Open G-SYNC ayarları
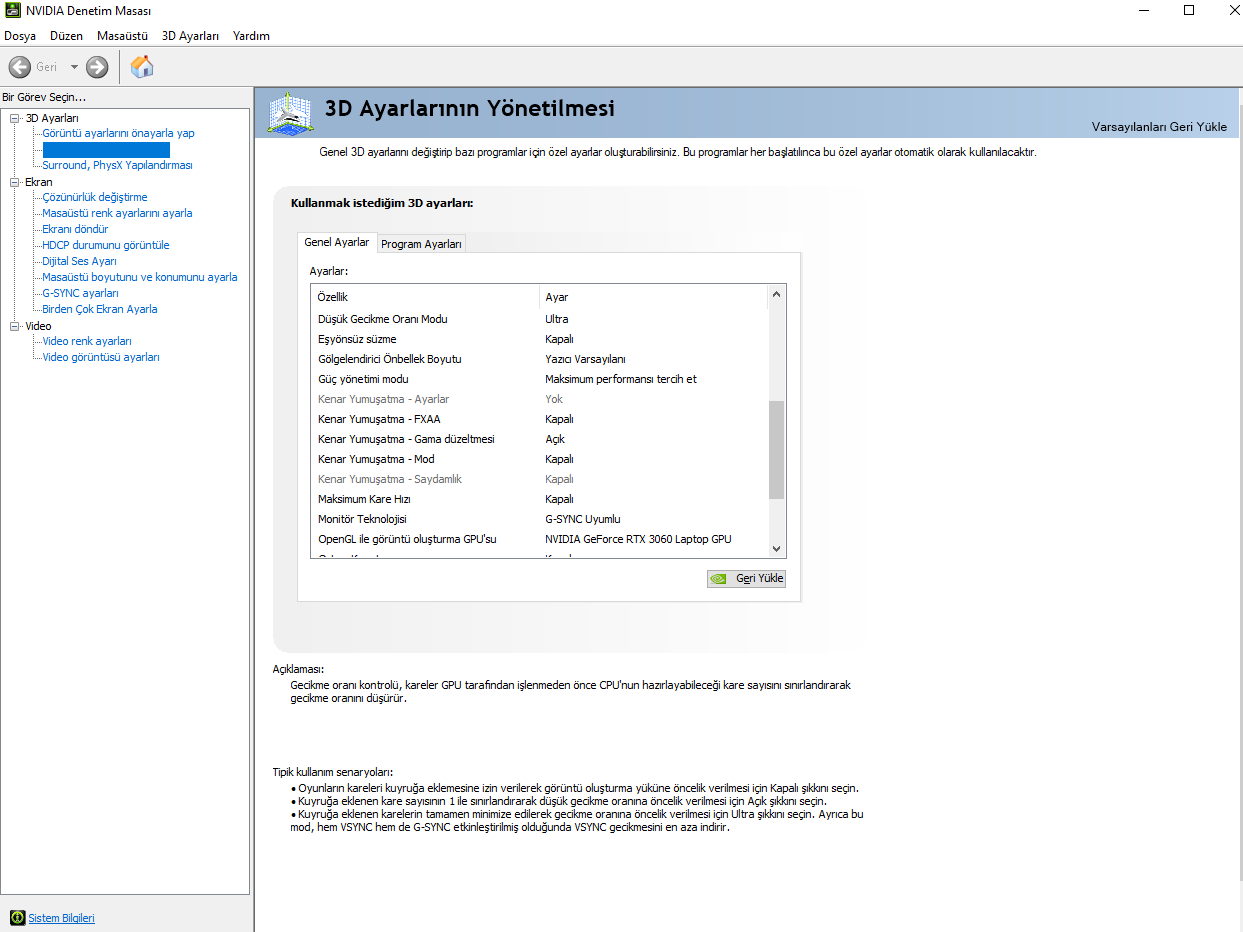 pos(80,293)
